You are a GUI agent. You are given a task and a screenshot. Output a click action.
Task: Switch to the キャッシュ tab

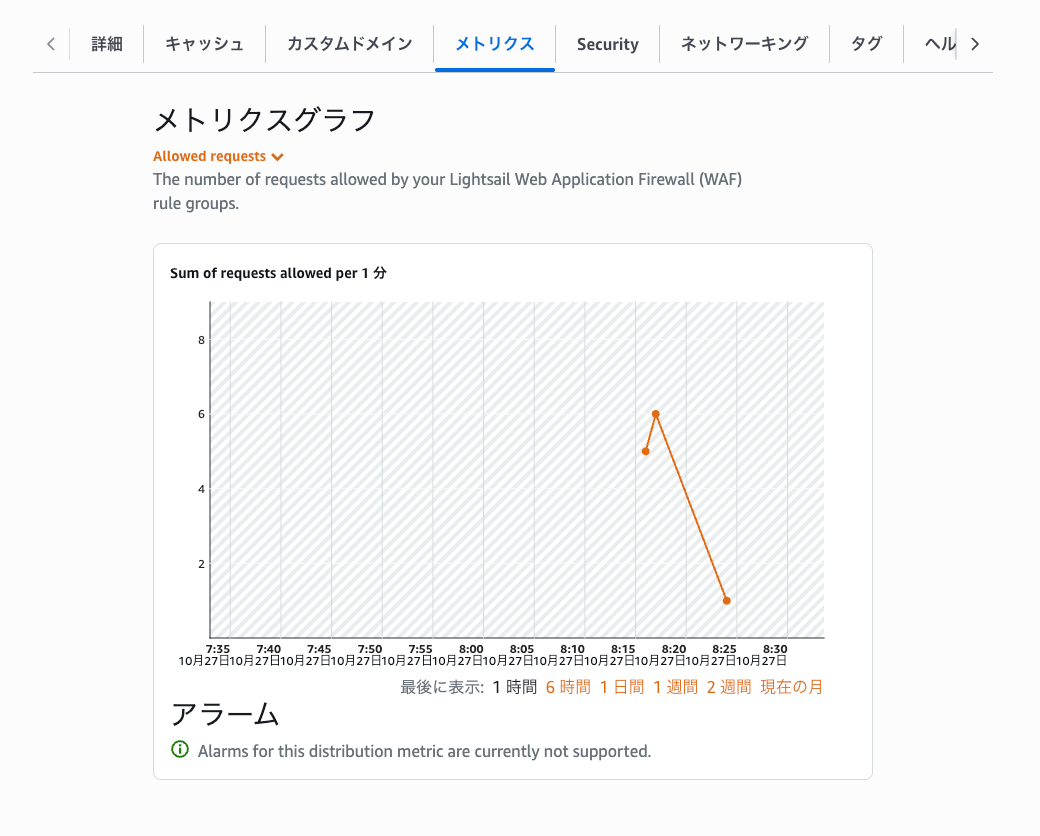(x=204, y=44)
